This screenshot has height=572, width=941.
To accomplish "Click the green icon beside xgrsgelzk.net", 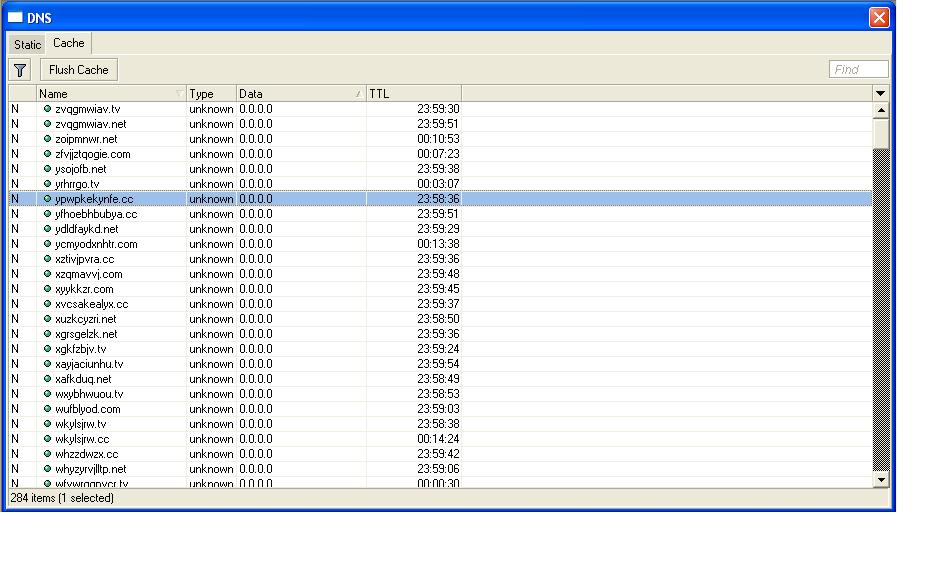I will 47,334.
